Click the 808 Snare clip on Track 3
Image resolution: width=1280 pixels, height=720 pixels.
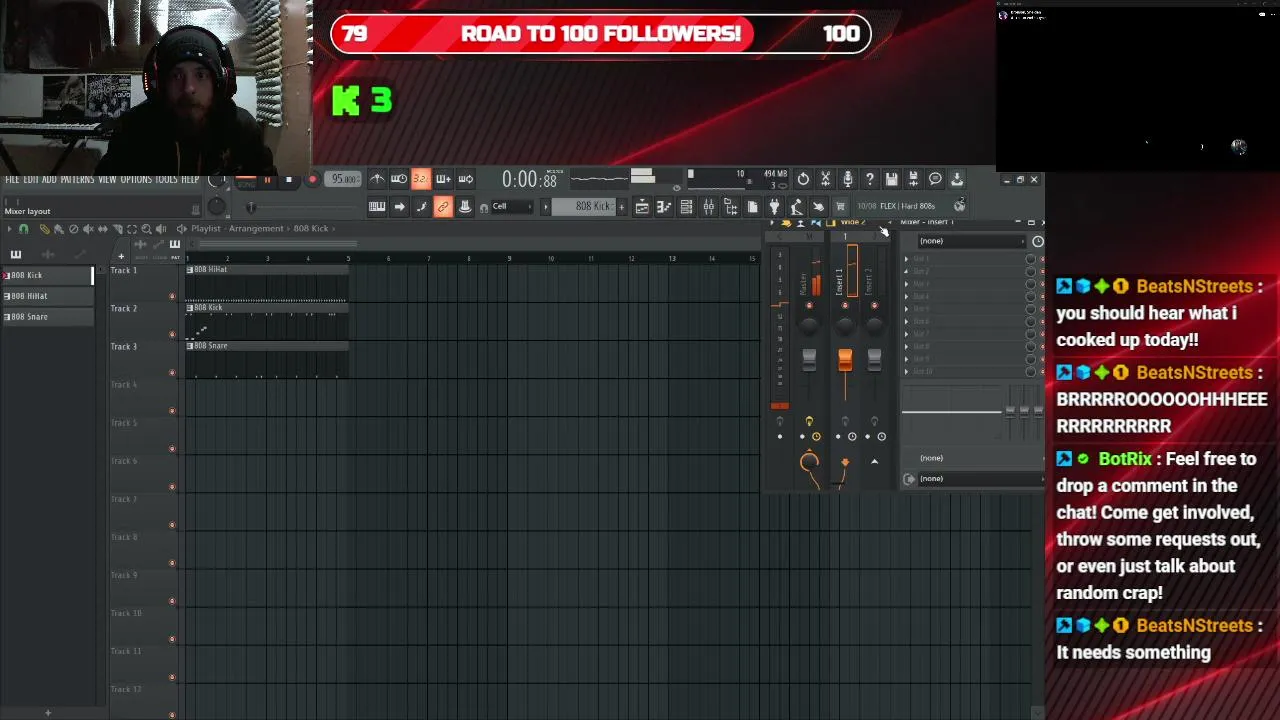pos(266,360)
